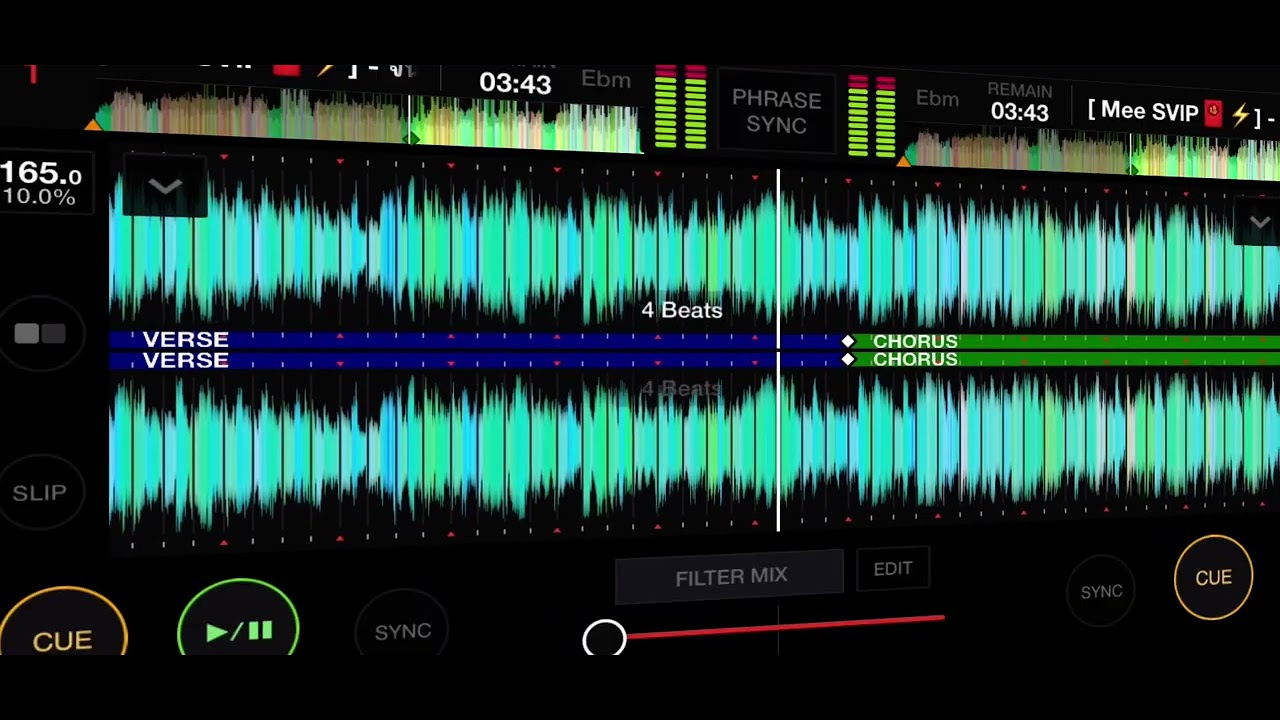The width and height of the screenshot is (1280, 720).
Task: Tap the right deck Ebm key label
Action: coord(937,98)
